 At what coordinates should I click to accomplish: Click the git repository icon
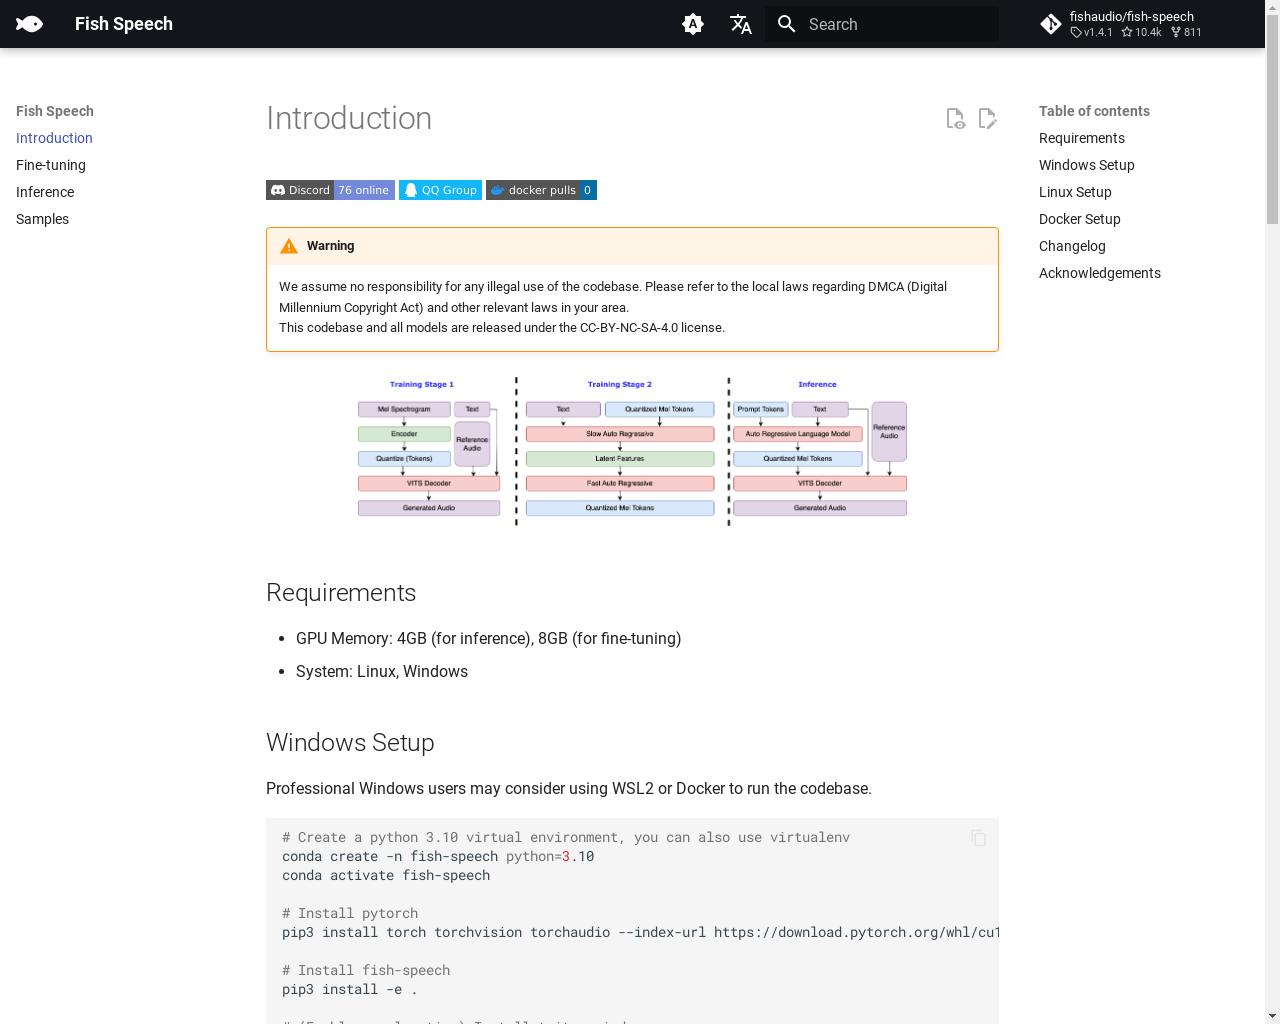pos(1051,24)
